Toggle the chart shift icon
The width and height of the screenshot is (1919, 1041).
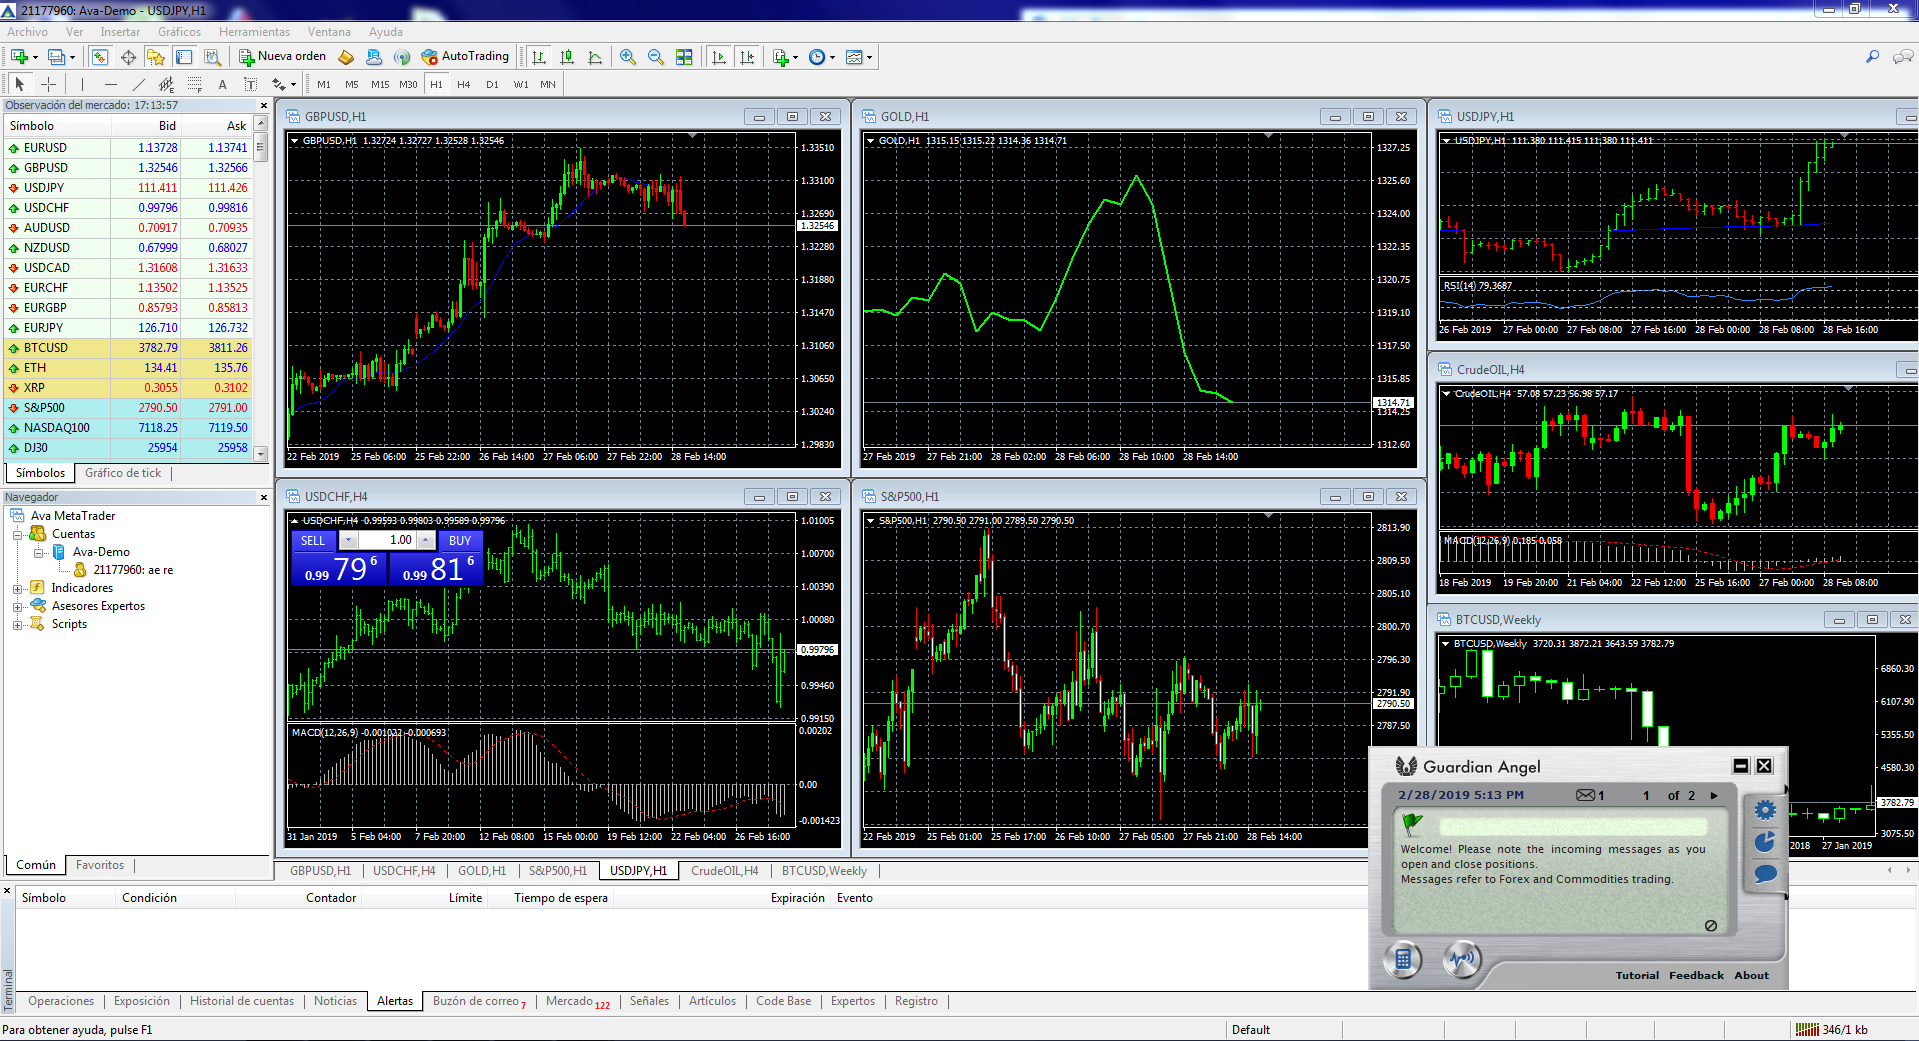[747, 57]
